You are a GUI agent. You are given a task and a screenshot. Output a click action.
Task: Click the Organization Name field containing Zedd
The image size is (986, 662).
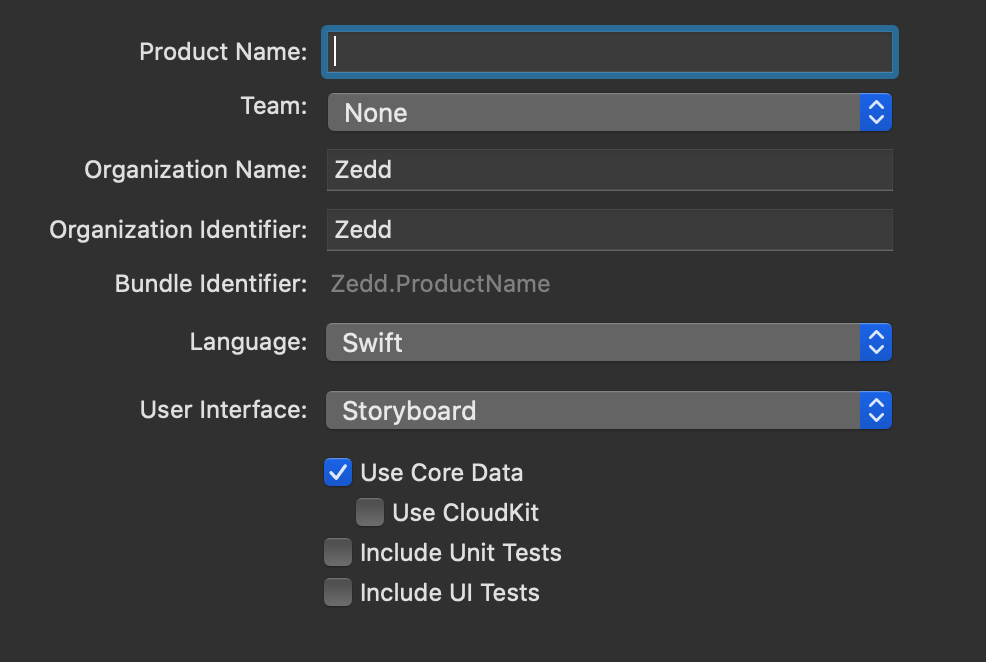[x=610, y=170]
